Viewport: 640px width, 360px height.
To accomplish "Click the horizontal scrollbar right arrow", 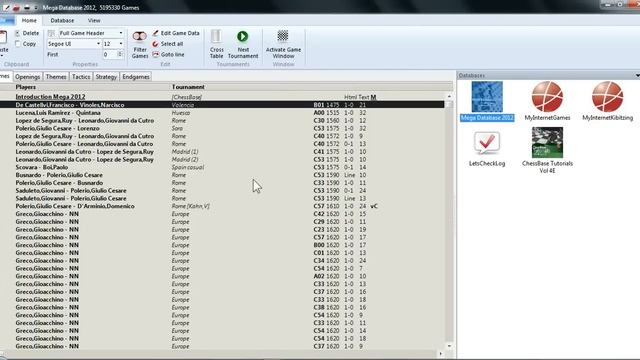I will [440, 354].
